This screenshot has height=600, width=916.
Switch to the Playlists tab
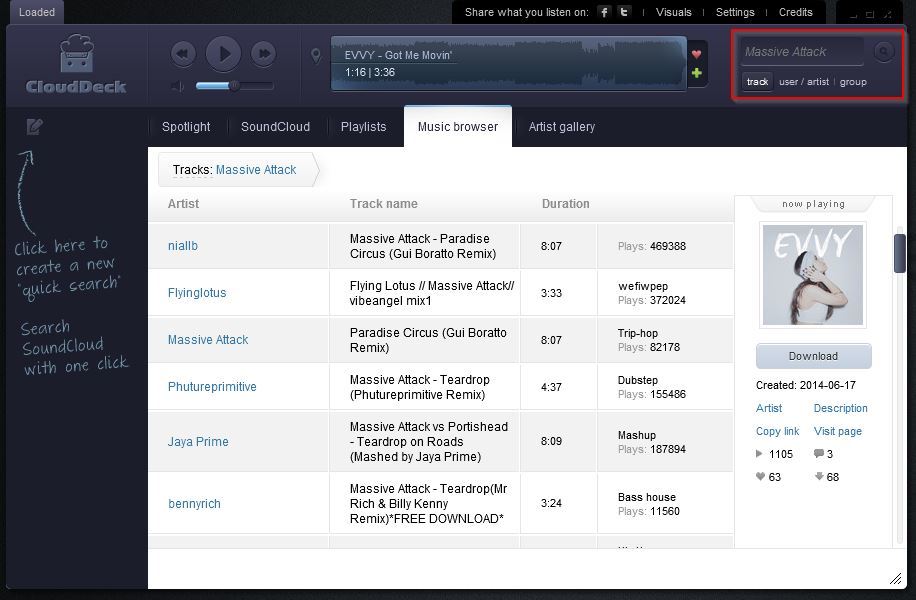(363, 127)
